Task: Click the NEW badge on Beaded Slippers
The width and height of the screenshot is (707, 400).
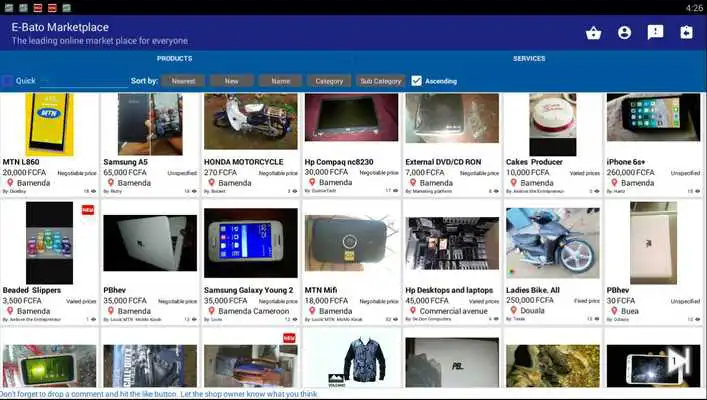Action: pyautogui.click(x=88, y=210)
